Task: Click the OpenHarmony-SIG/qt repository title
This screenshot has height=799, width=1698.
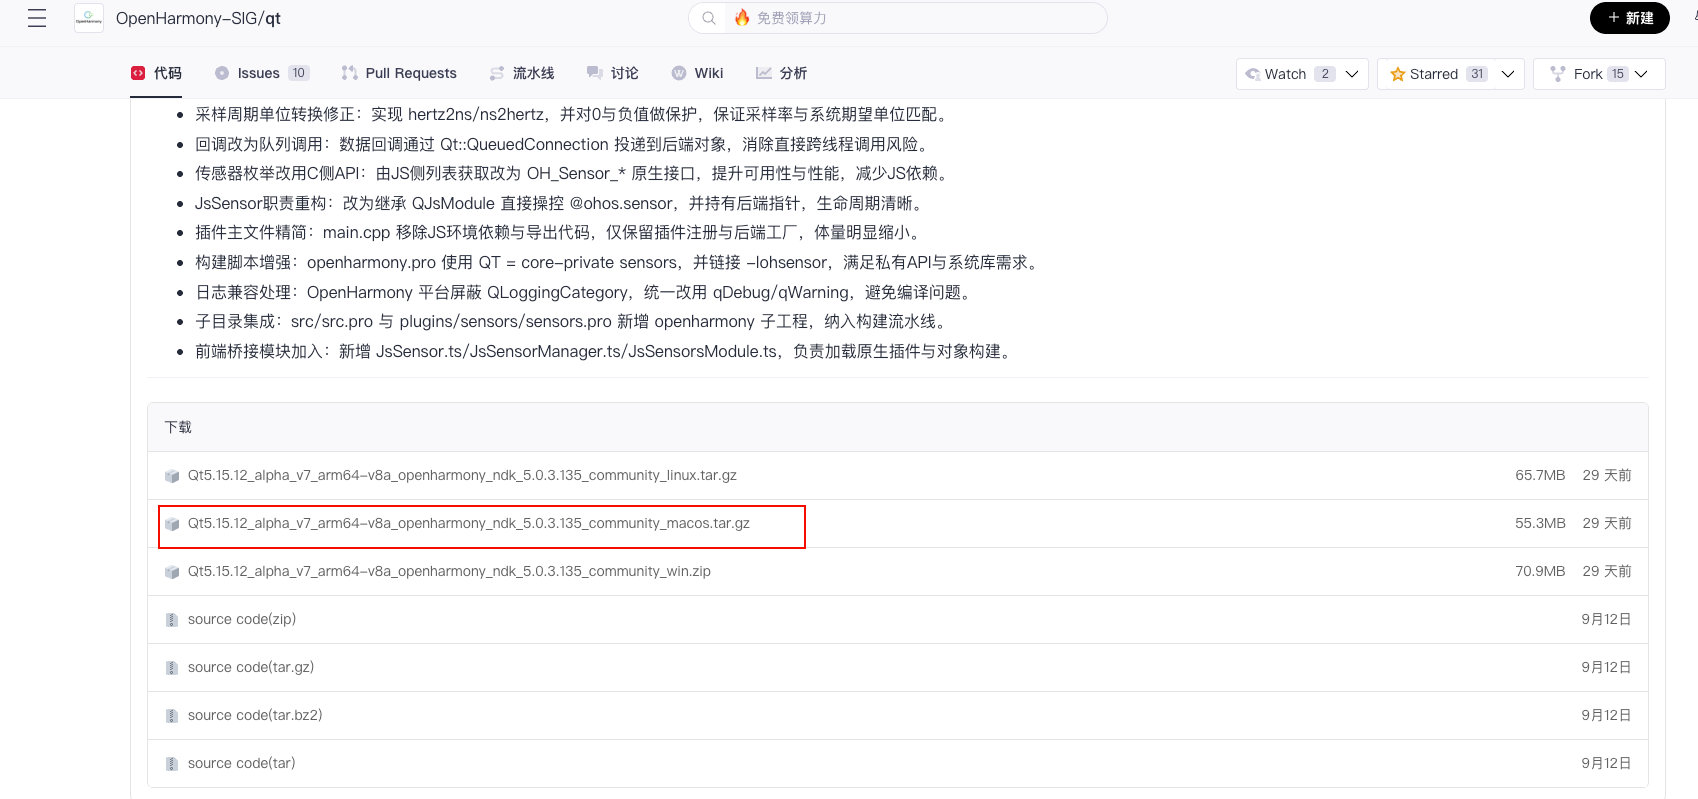Action: click(198, 18)
